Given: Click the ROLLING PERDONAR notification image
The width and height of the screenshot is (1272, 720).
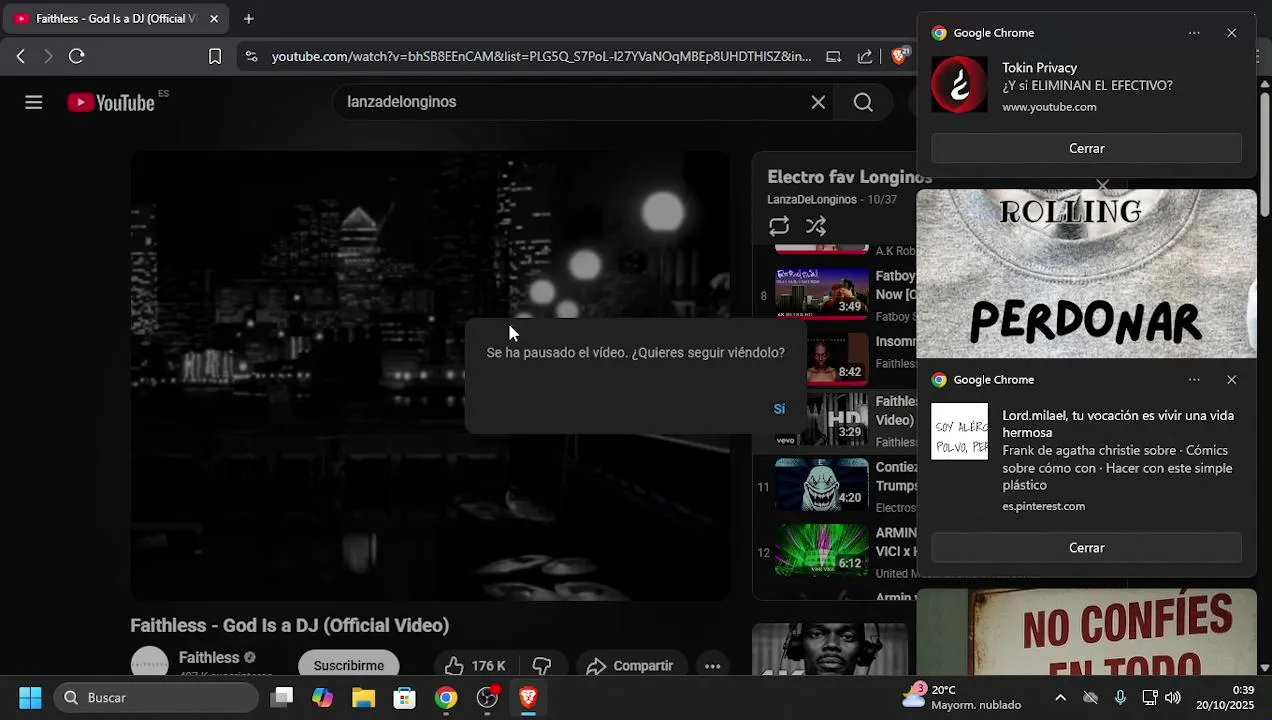Looking at the screenshot, I should (x=1086, y=273).
